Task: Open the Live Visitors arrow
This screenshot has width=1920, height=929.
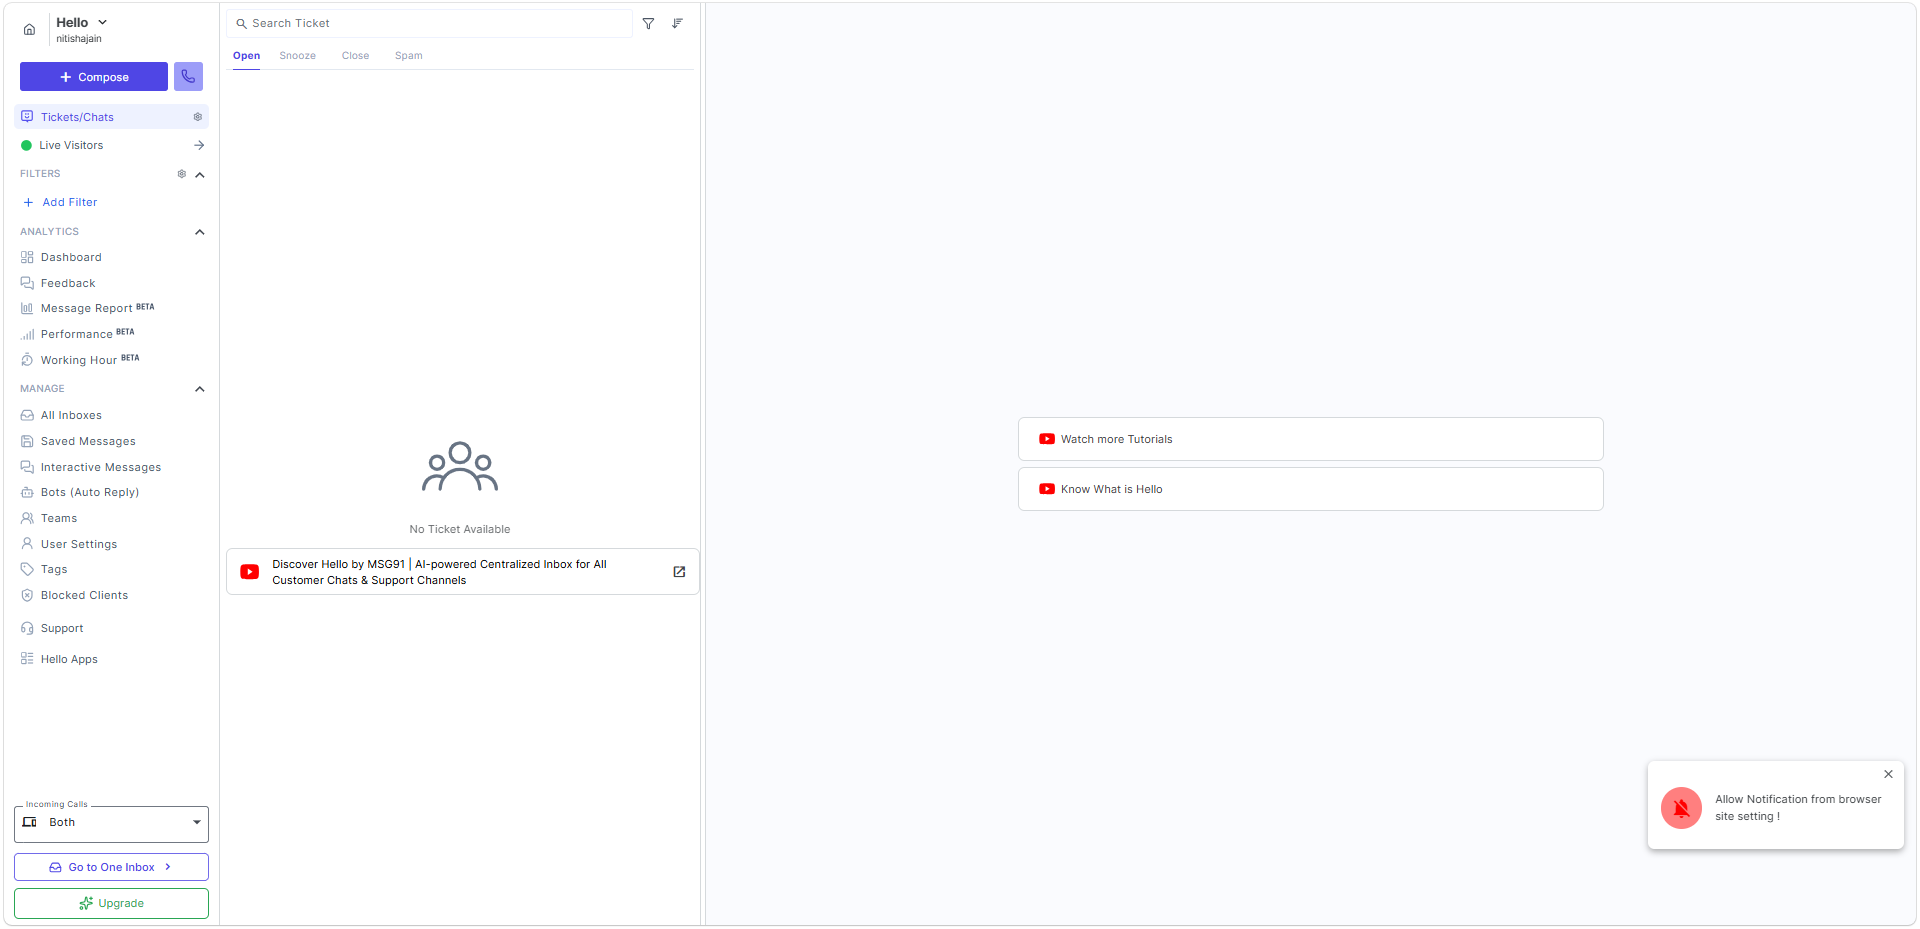Action: (199, 145)
